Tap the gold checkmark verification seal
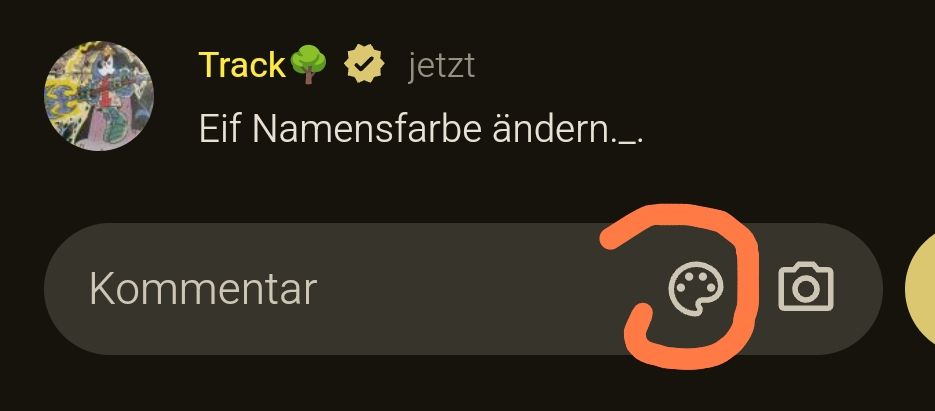Viewport: 935px width, 411px height. point(364,66)
